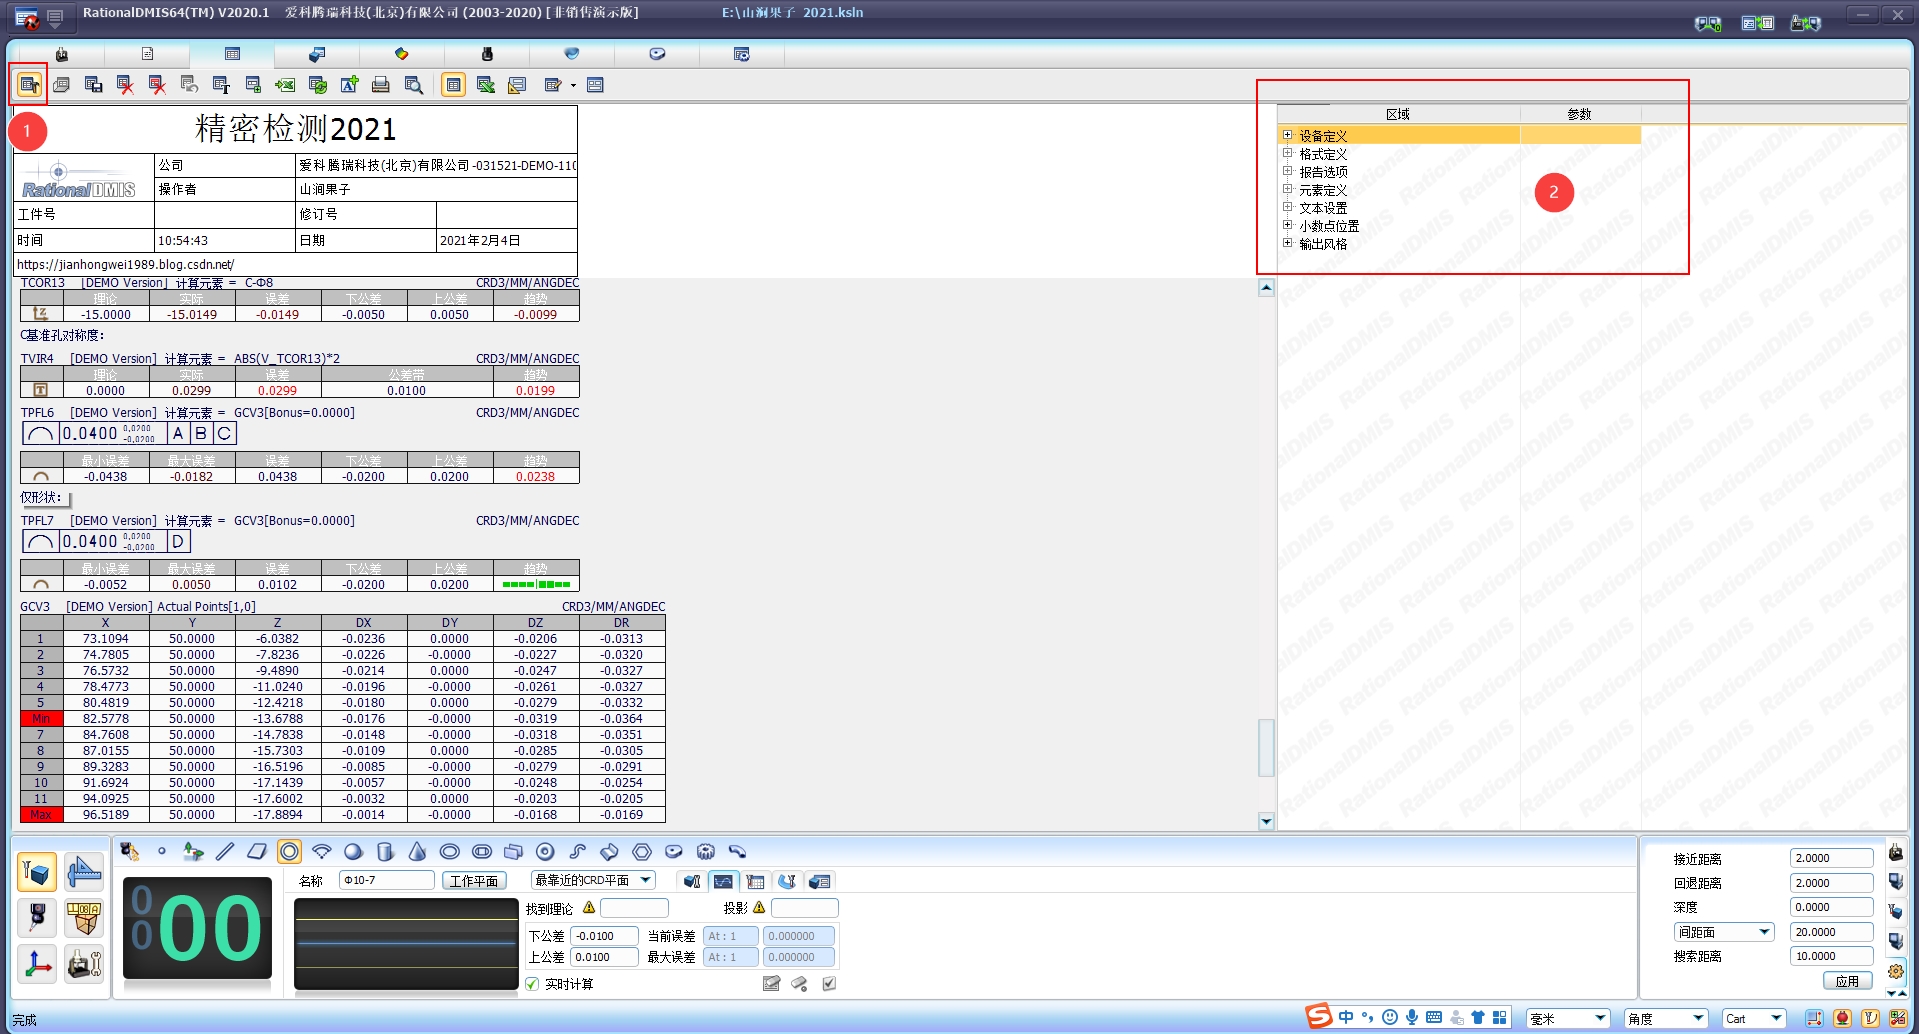This screenshot has width=1919, height=1034.
Task: Select the sphere feature tool
Action: pyautogui.click(x=353, y=851)
